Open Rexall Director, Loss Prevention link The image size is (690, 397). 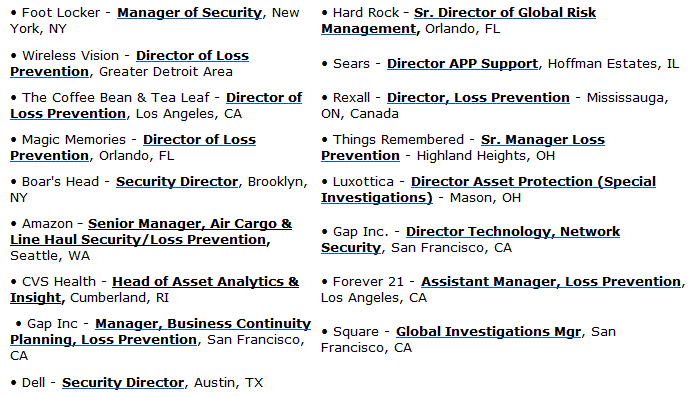tap(478, 98)
